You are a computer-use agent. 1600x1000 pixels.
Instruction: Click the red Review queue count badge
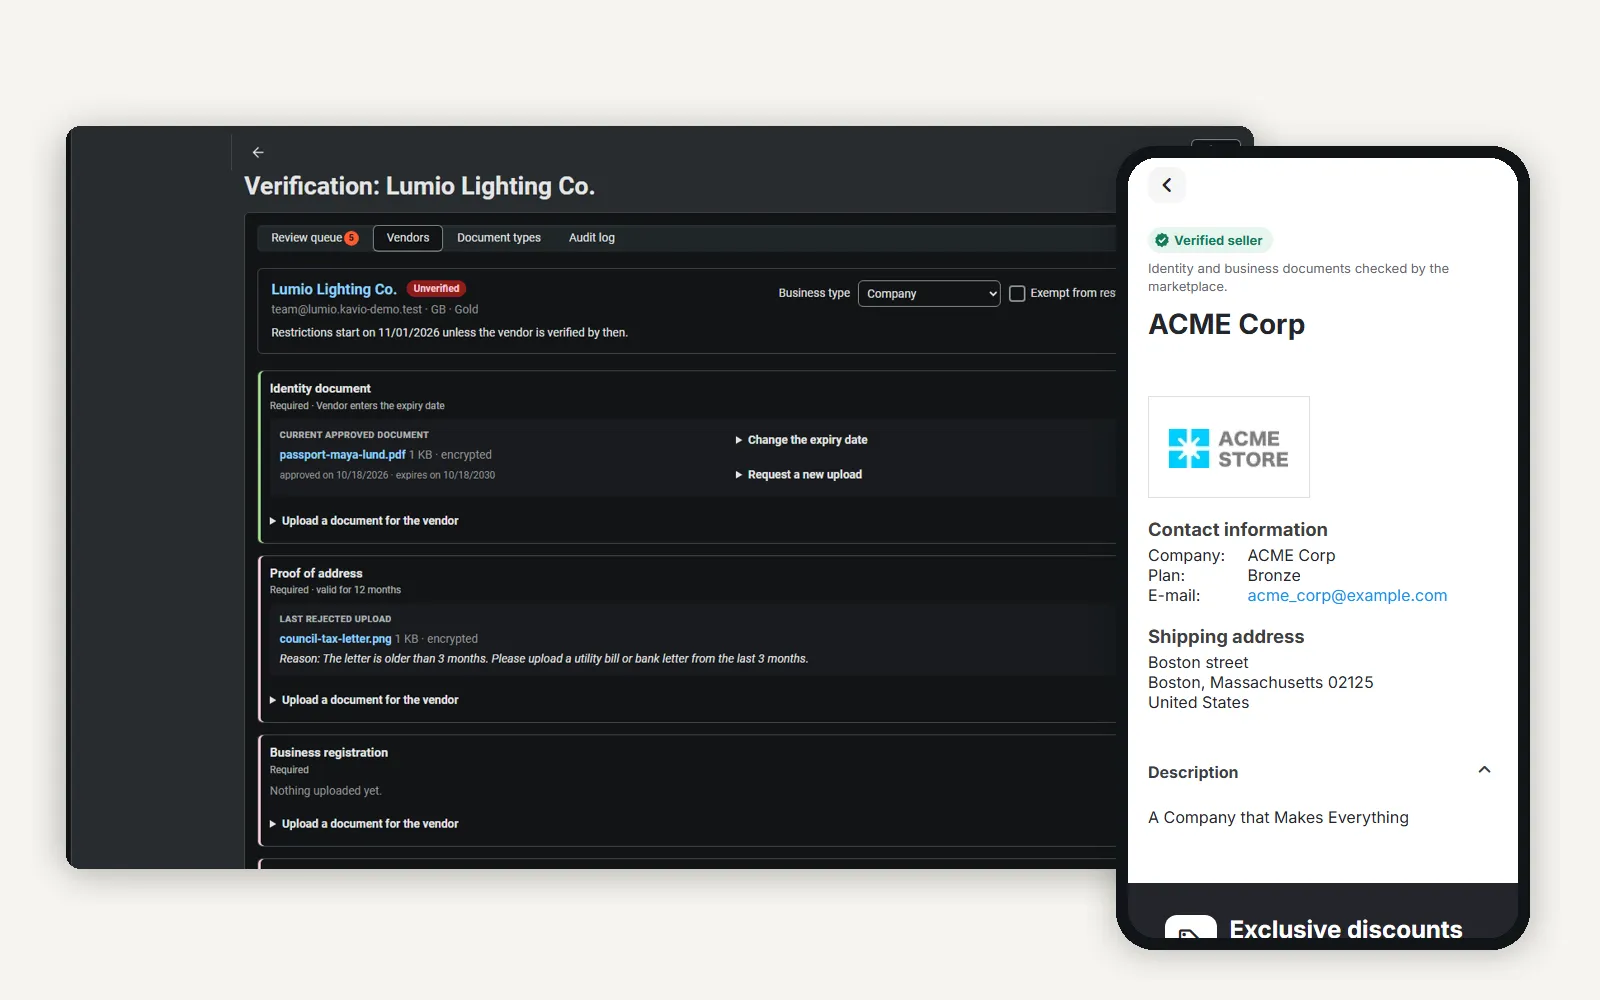[351, 238]
